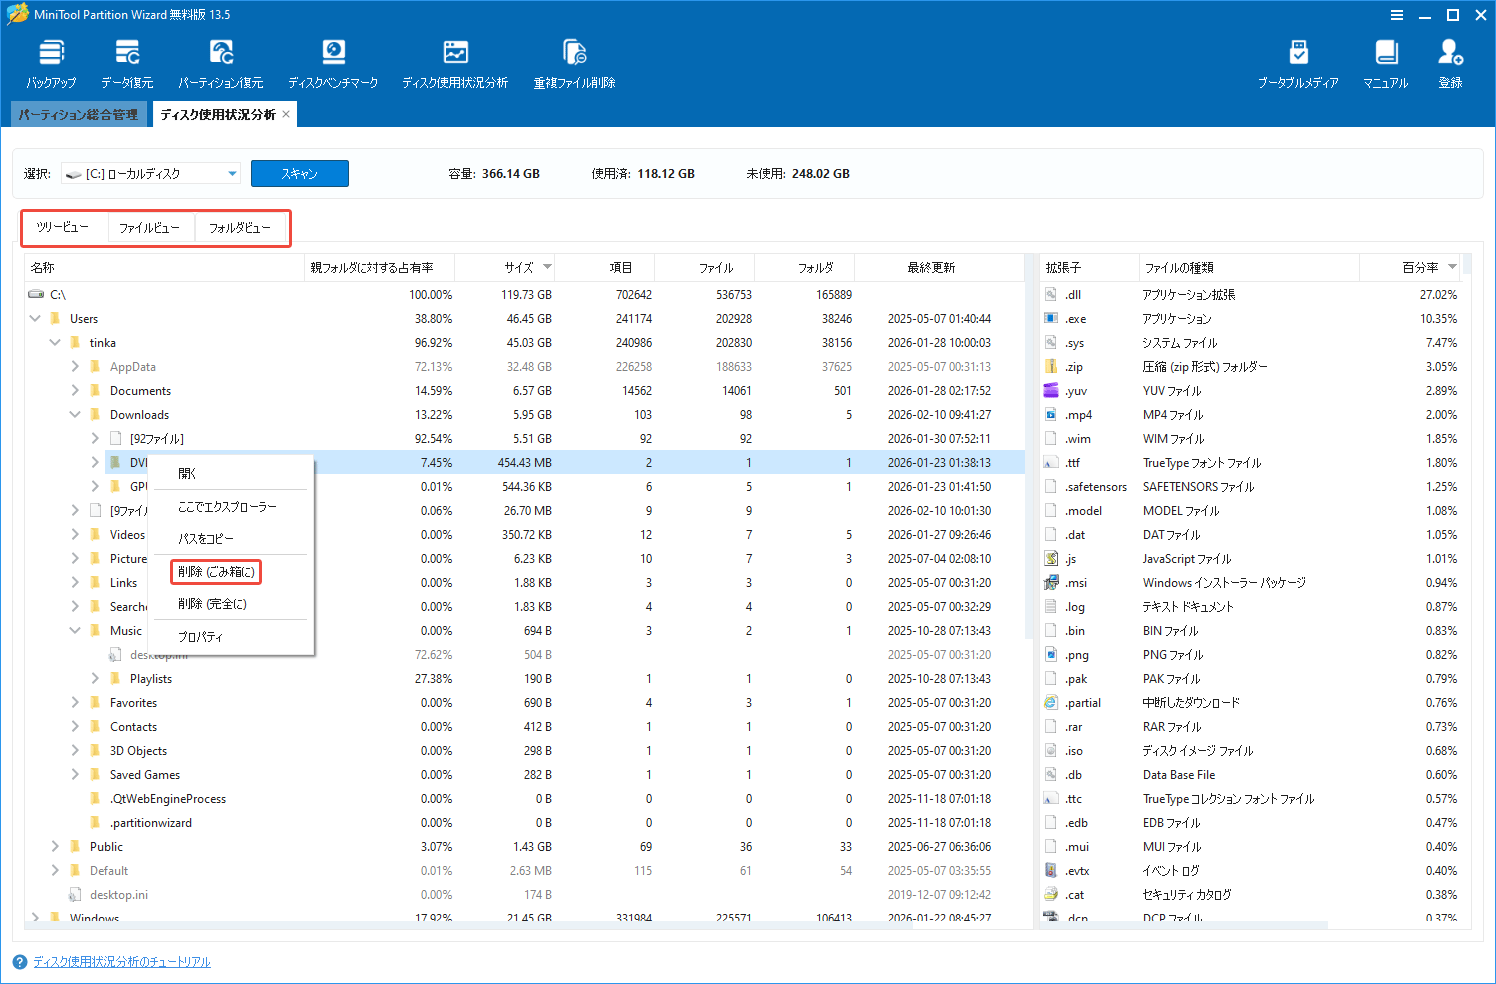
Task: Open the マニュアル (Manual) icon
Action: click(1384, 62)
